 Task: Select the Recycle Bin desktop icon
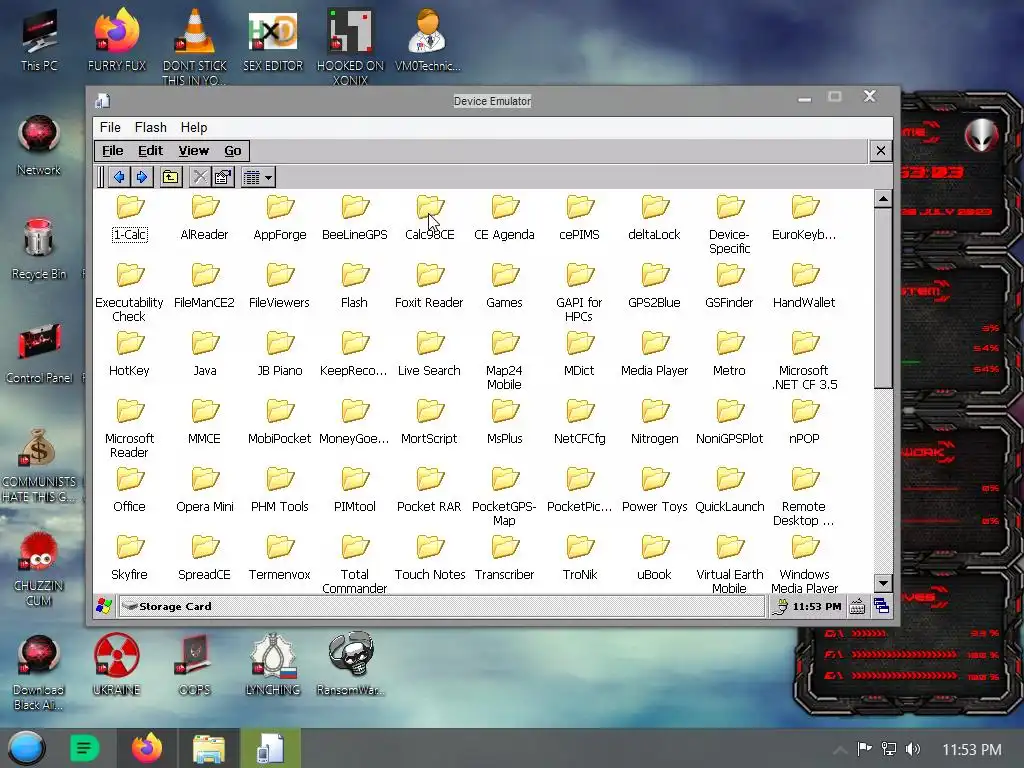tap(39, 249)
